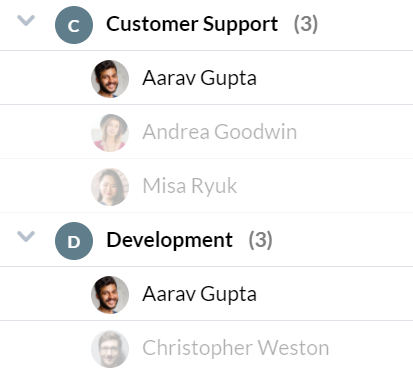Open the Andrea Goodwin name entry
The width and height of the screenshot is (413, 372).
[220, 132]
